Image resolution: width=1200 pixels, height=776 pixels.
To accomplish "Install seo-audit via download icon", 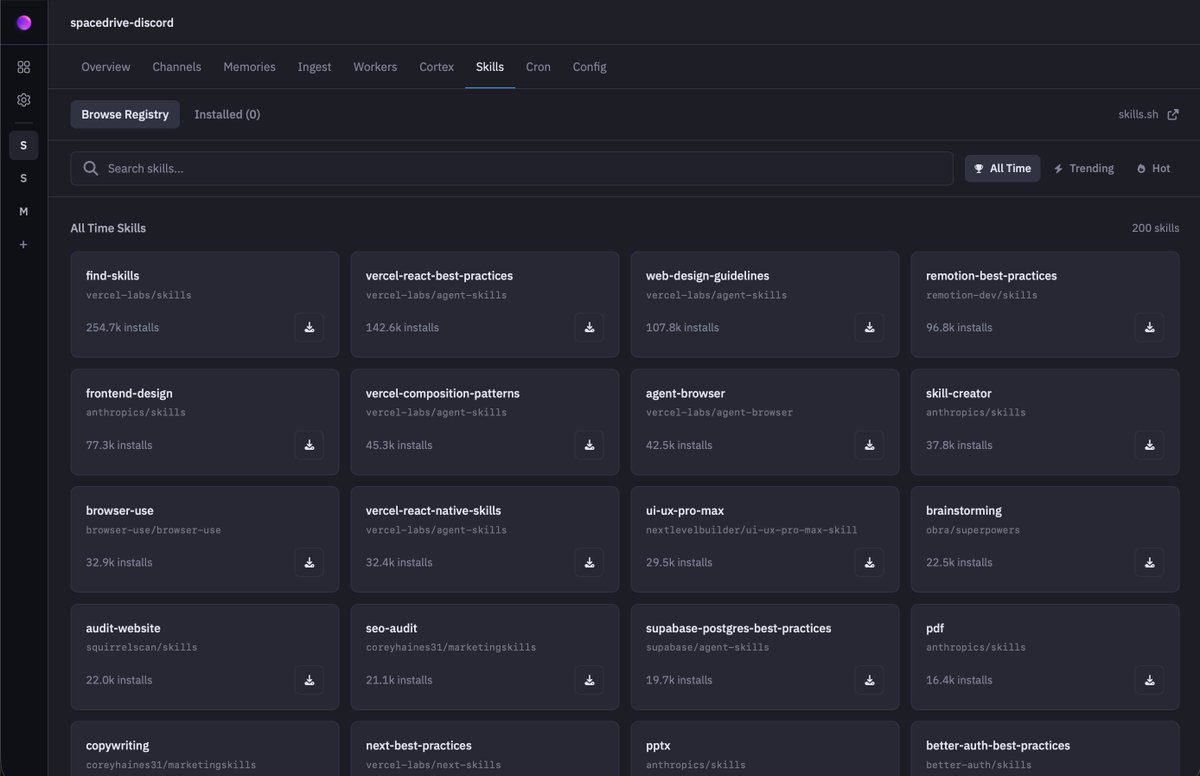I will tap(589, 680).
